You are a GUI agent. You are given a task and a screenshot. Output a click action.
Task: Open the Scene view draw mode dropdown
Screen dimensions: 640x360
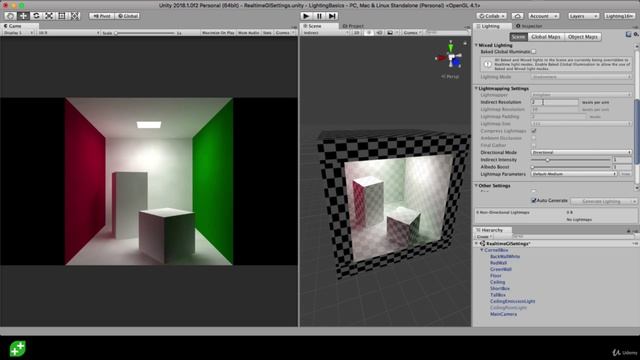pyautogui.click(x=325, y=33)
